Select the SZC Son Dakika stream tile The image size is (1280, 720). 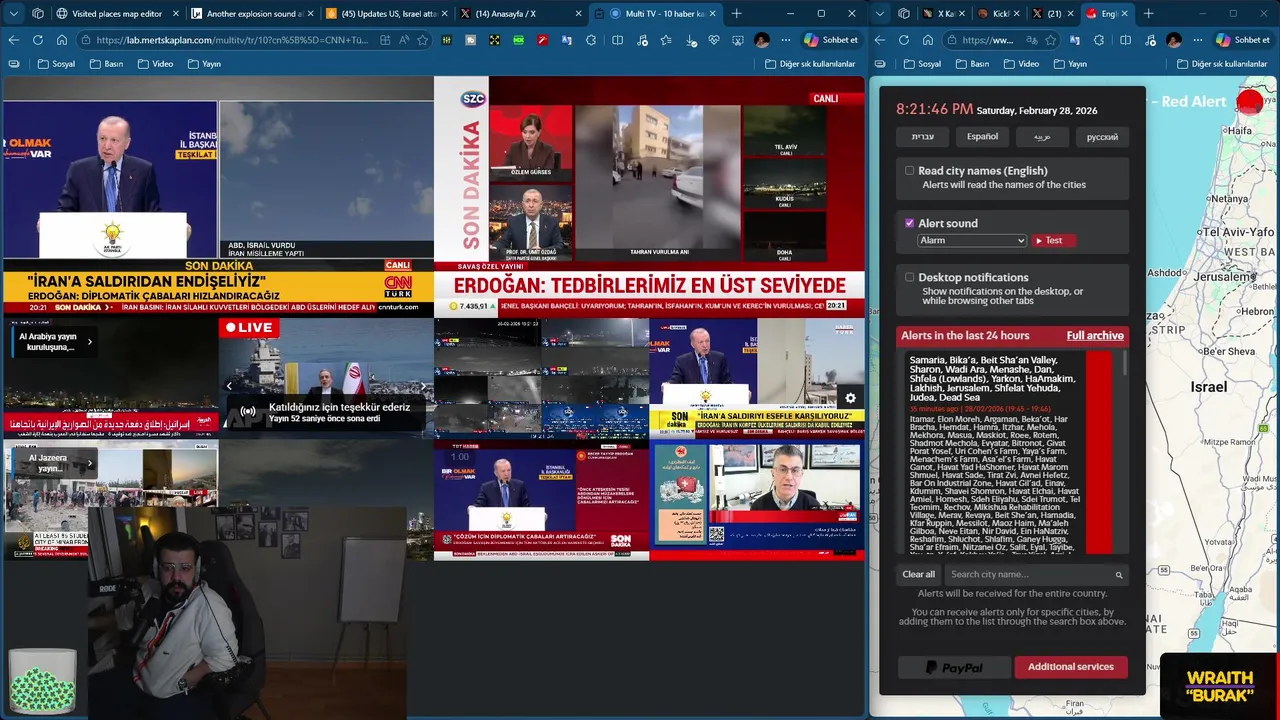(x=649, y=196)
